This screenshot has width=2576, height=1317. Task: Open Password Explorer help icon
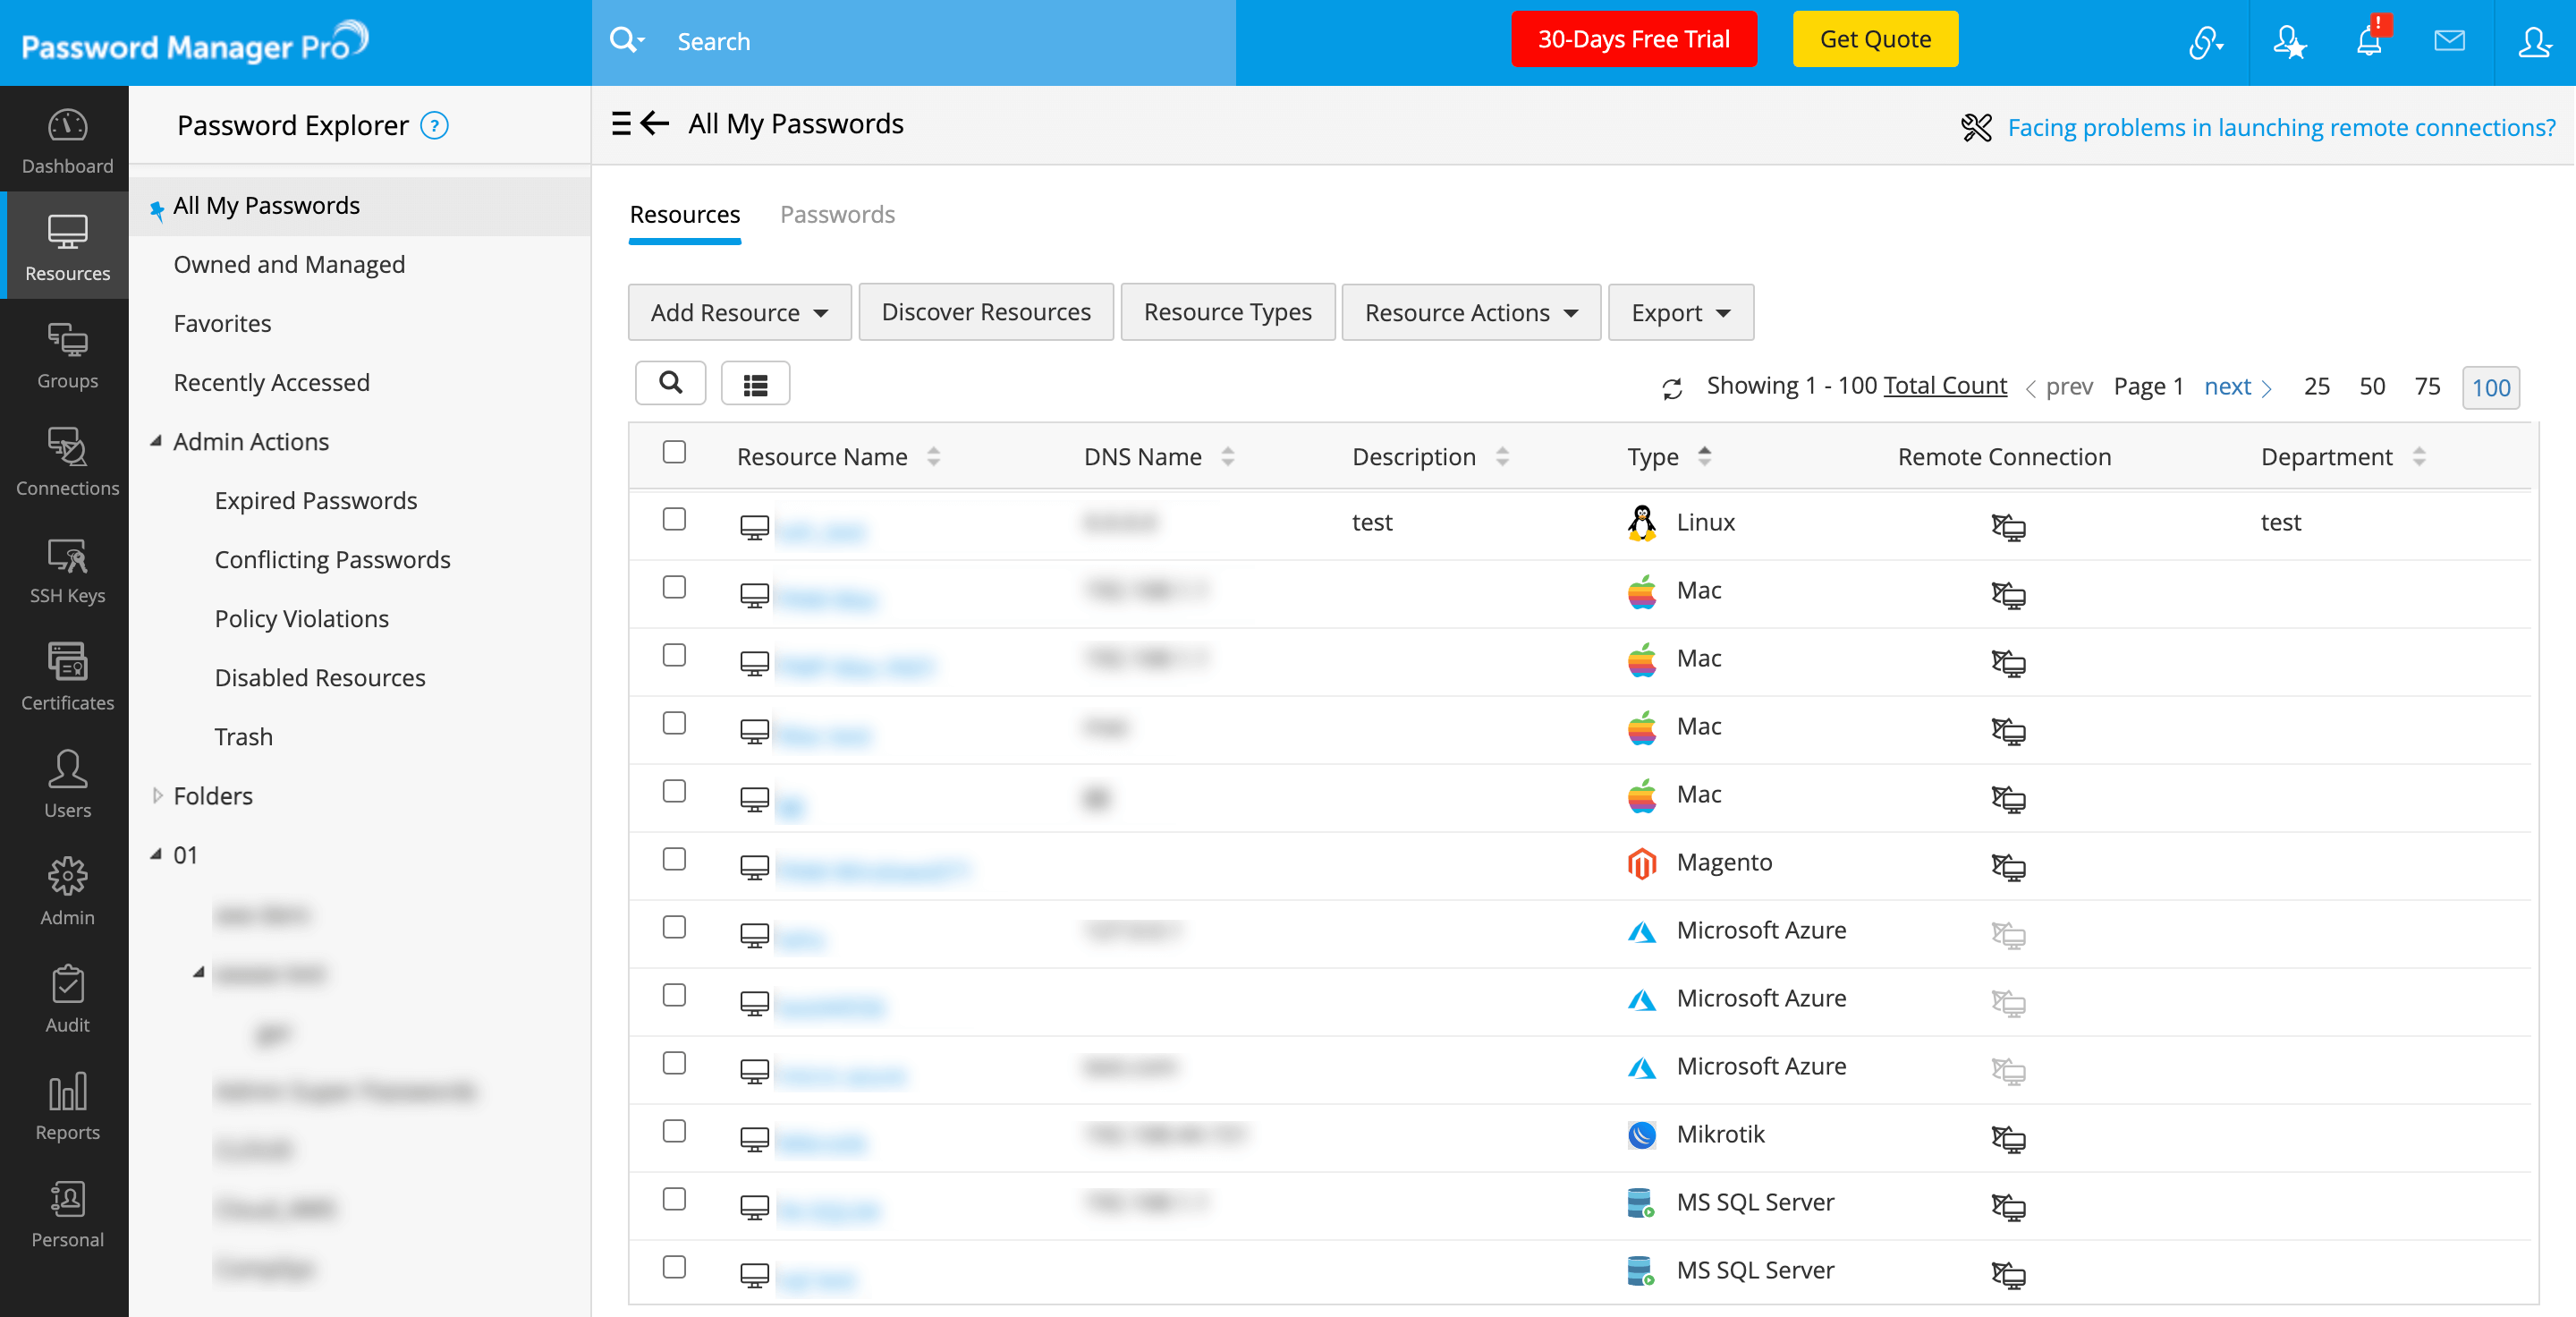click(x=434, y=126)
